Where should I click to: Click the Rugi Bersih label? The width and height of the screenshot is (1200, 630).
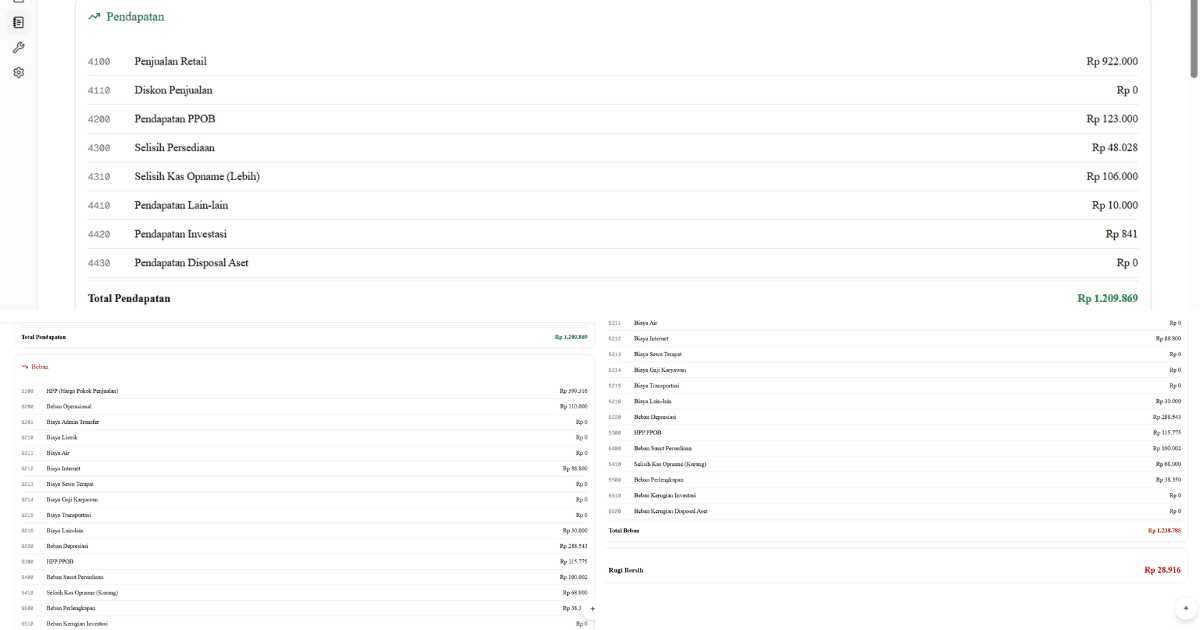[626, 570]
